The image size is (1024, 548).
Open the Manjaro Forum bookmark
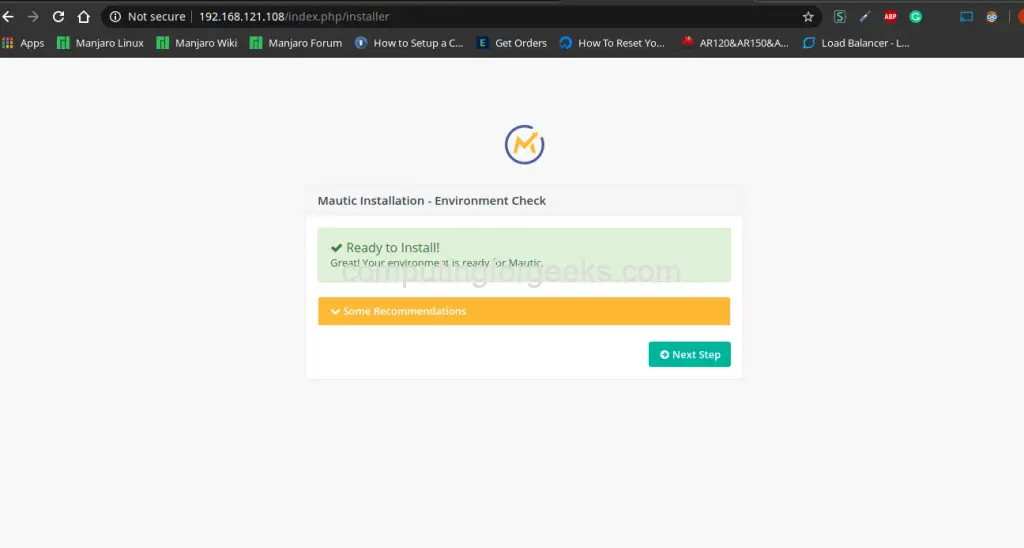coord(296,43)
